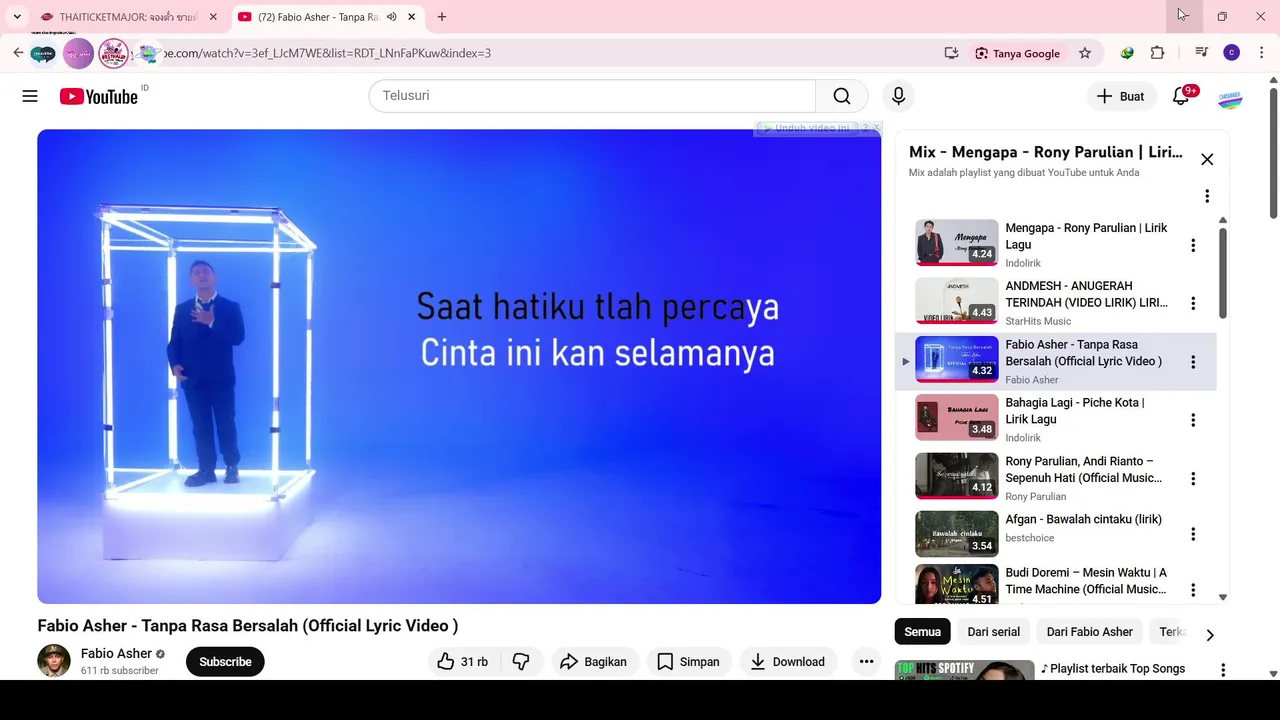Open the Top Hits Spotify playlist thumbnail
The height and width of the screenshot is (720, 1280).
964,669
